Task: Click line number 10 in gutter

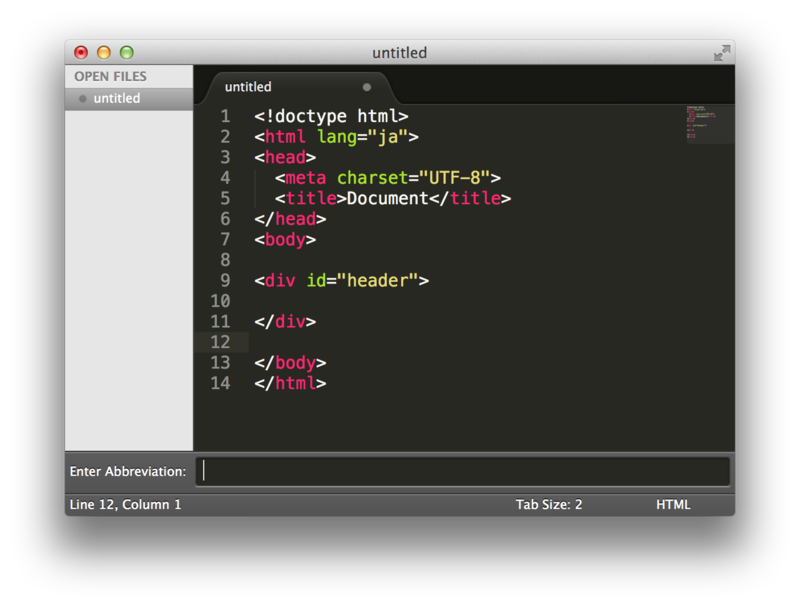Action: [x=220, y=301]
